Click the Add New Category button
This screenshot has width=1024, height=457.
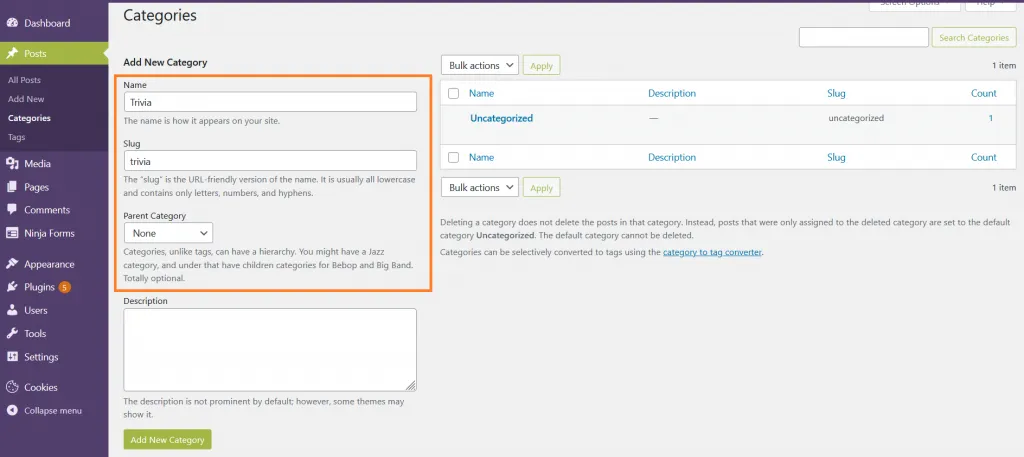tap(167, 439)
